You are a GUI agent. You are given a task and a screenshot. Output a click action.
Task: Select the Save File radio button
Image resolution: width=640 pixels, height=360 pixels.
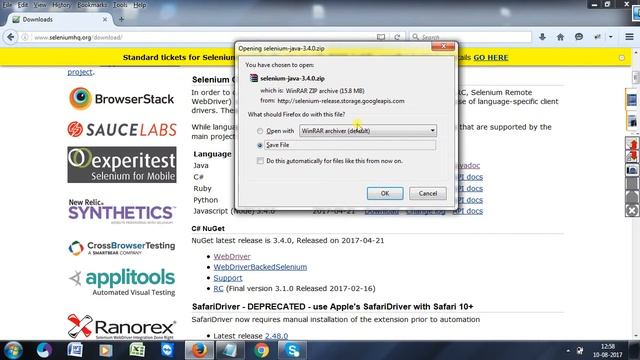260,145
